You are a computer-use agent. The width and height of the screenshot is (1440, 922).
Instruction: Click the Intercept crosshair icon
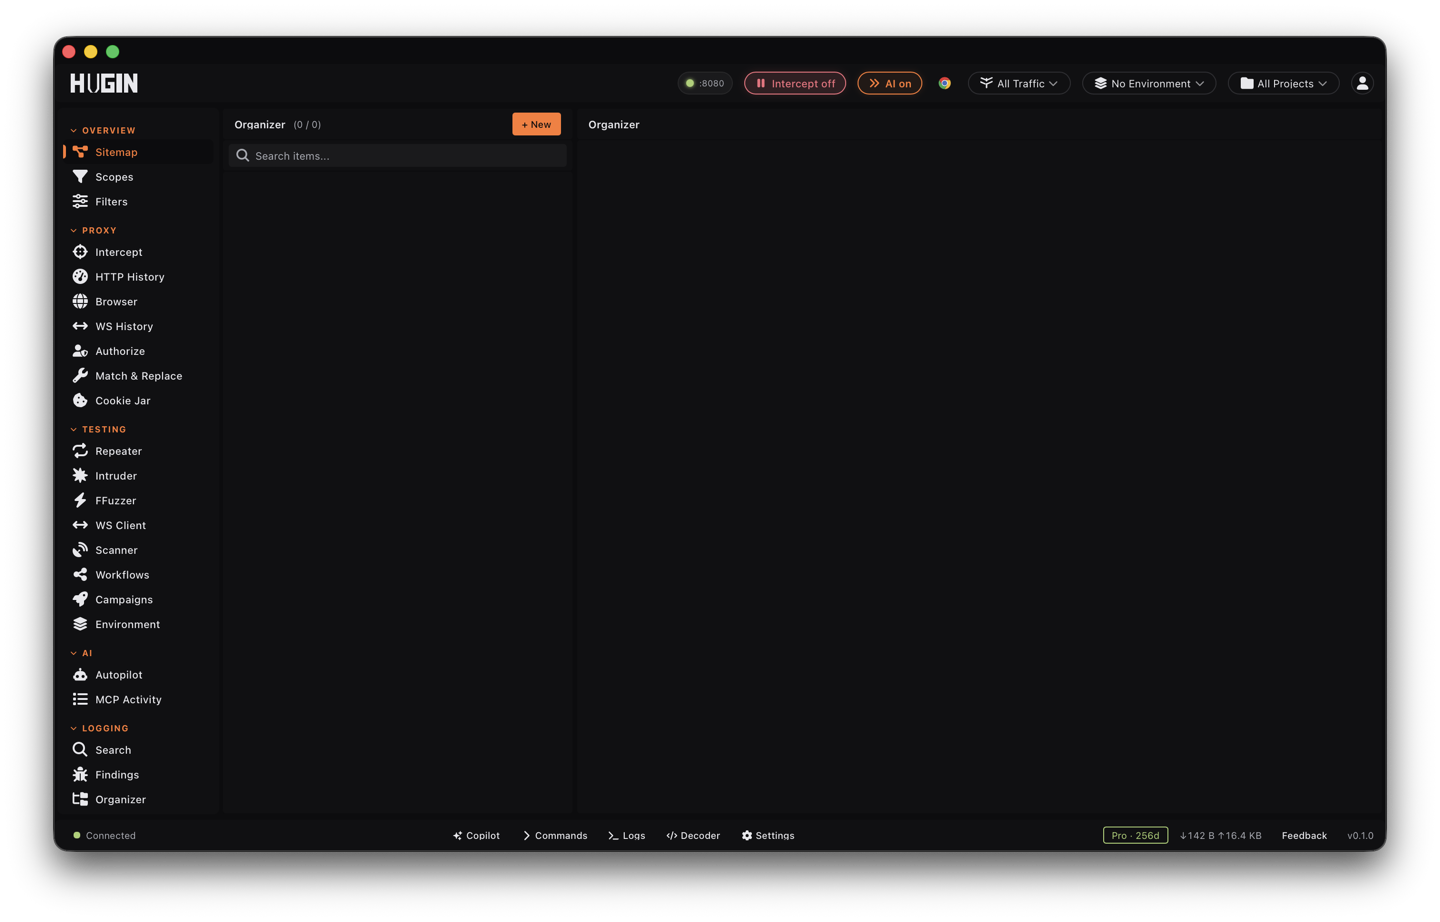(80, 252)
